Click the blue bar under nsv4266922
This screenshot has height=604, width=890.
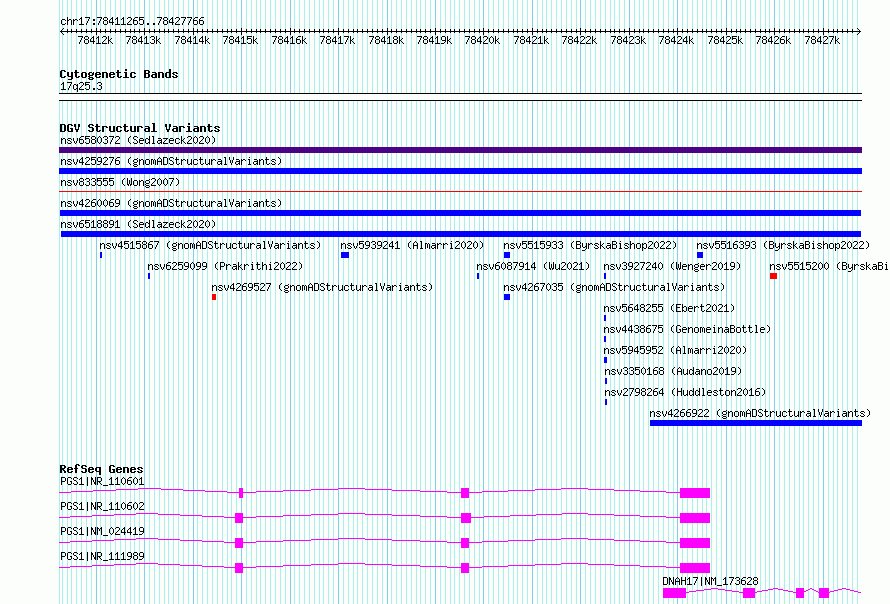[x=756, y=423]
